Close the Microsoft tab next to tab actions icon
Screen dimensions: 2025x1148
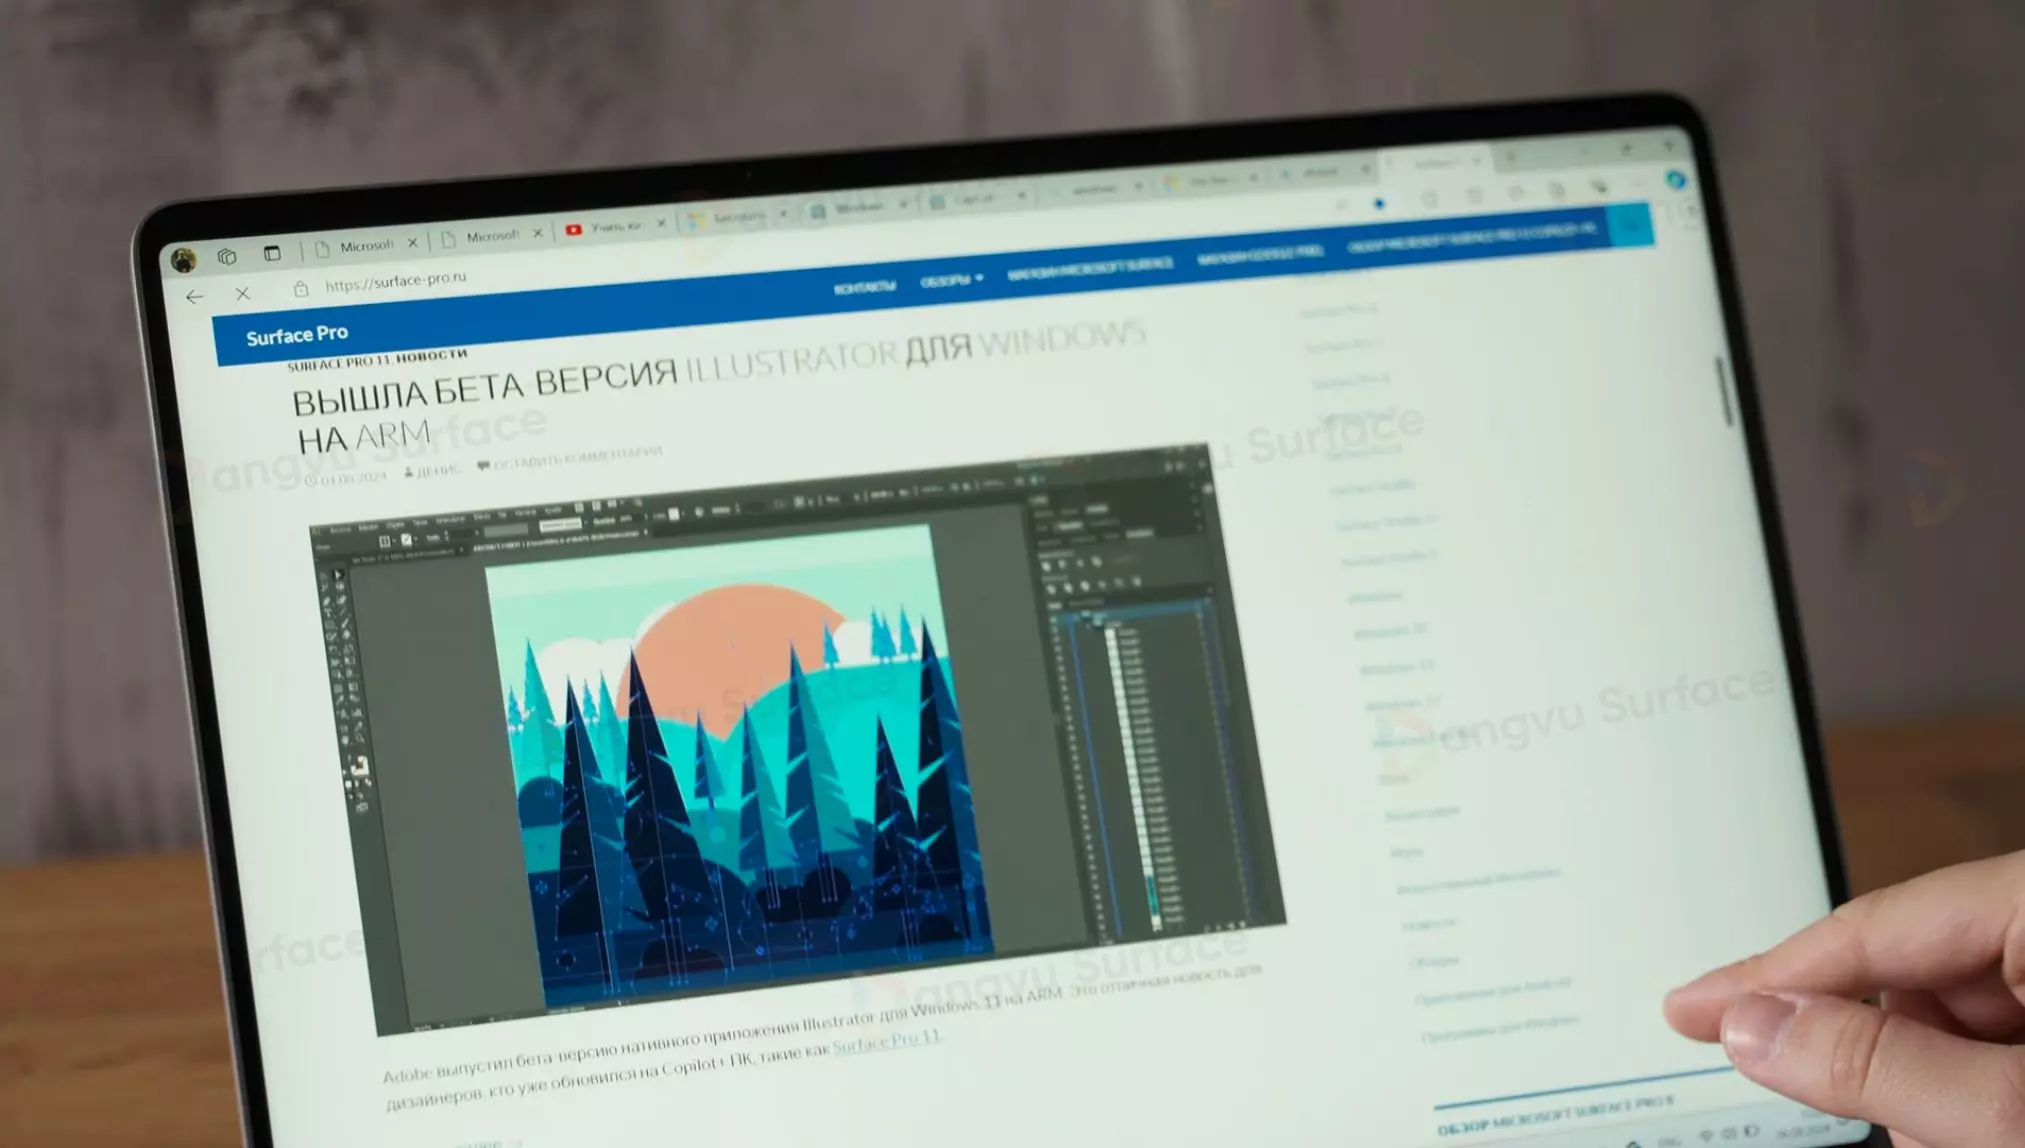click(412, 243)
